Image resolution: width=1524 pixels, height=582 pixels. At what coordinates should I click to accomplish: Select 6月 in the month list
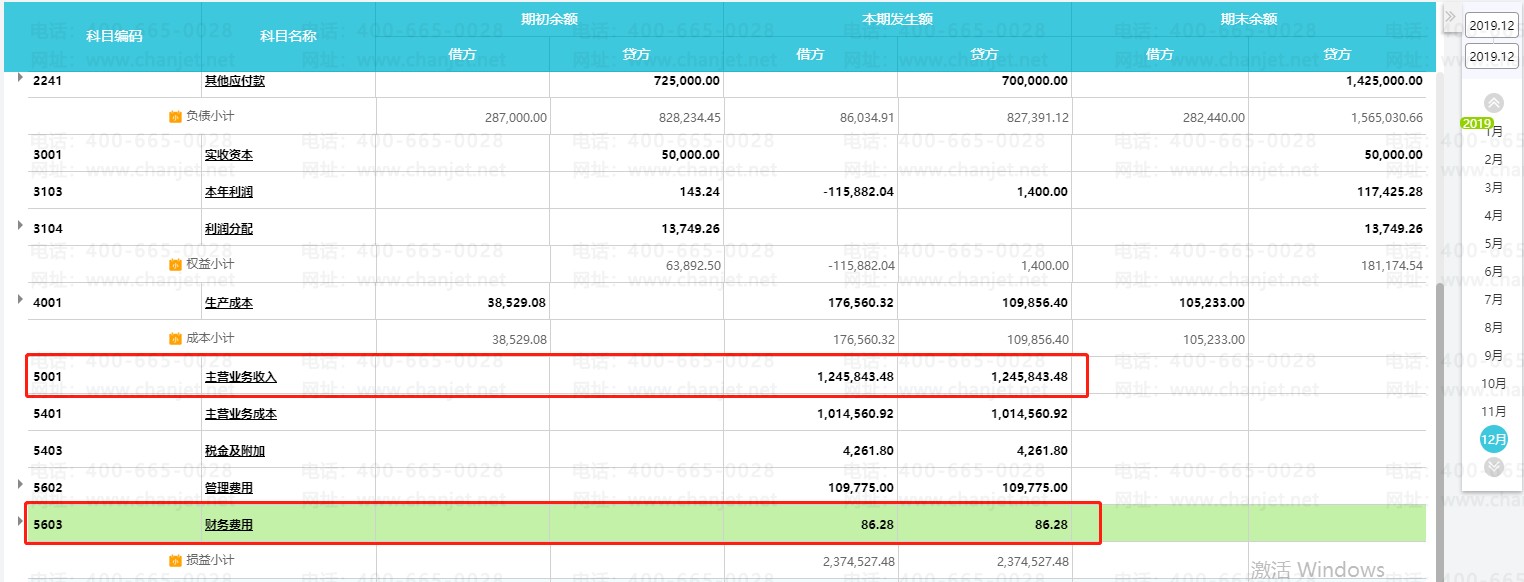(x=1494, y=271)
